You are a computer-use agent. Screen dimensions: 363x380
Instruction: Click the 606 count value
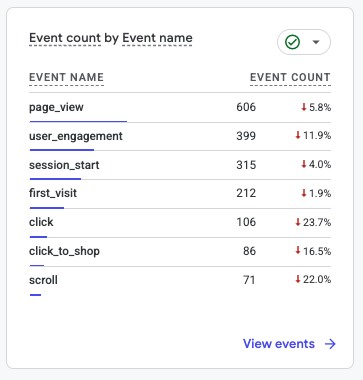[246, 107]
